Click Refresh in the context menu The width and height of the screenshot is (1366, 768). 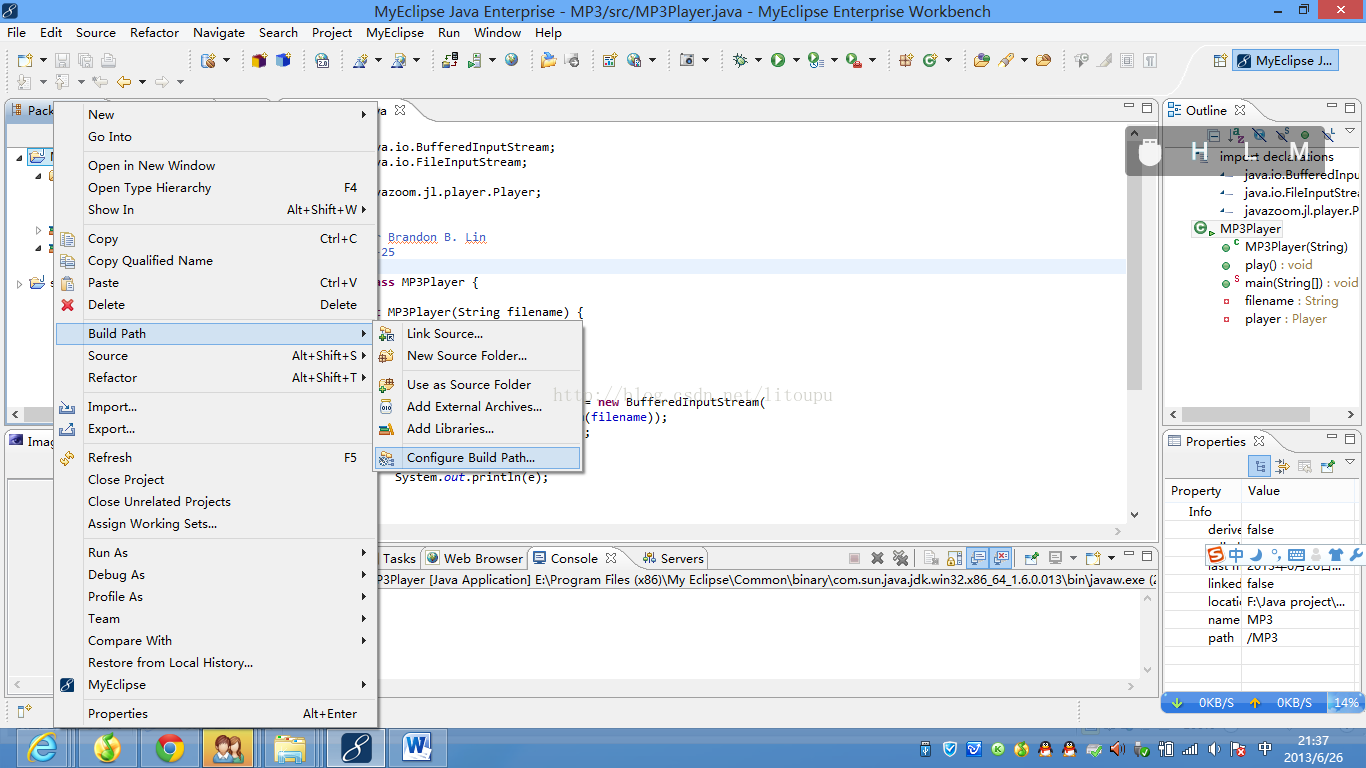(x=216, y=458)
